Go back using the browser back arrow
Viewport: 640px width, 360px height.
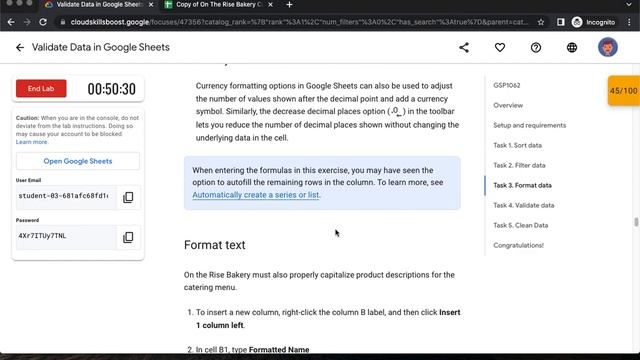click(11, 22)
